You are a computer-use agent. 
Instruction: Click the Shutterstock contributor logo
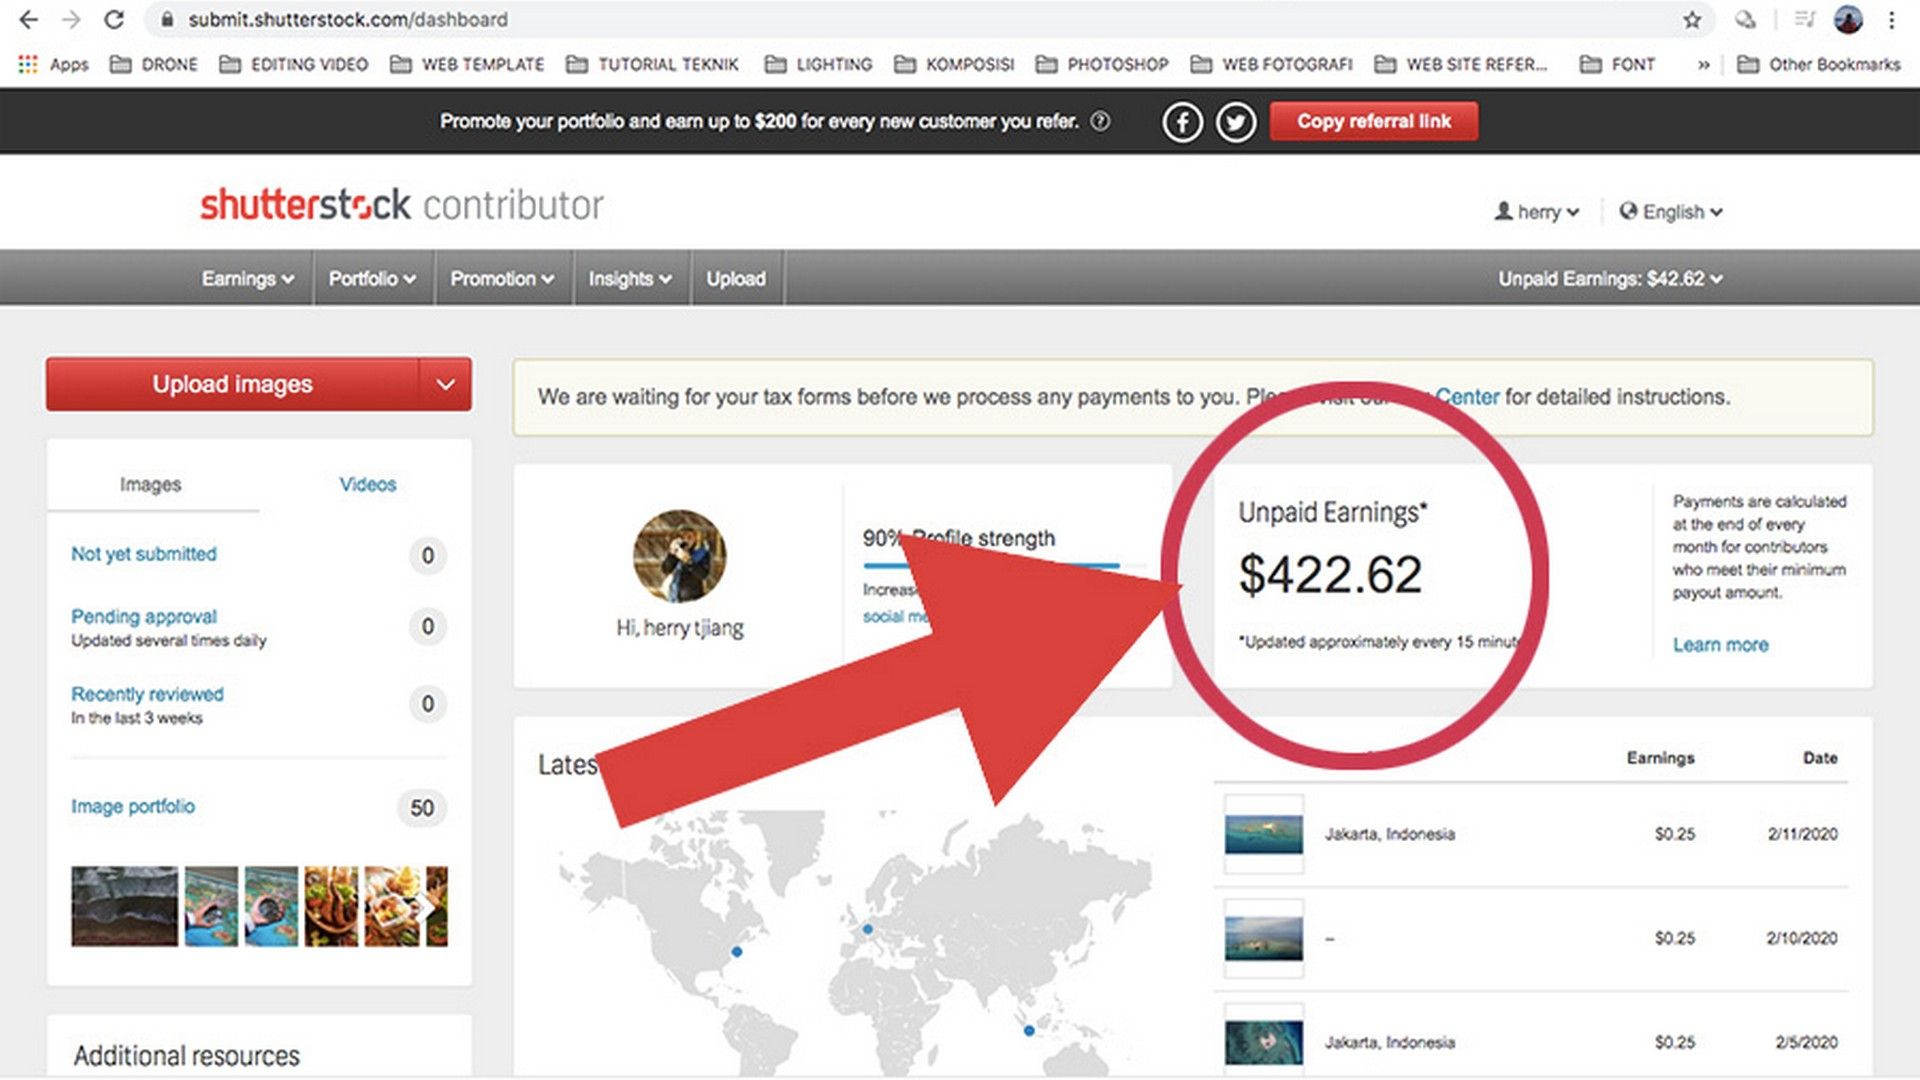click(x=402, y=205)
